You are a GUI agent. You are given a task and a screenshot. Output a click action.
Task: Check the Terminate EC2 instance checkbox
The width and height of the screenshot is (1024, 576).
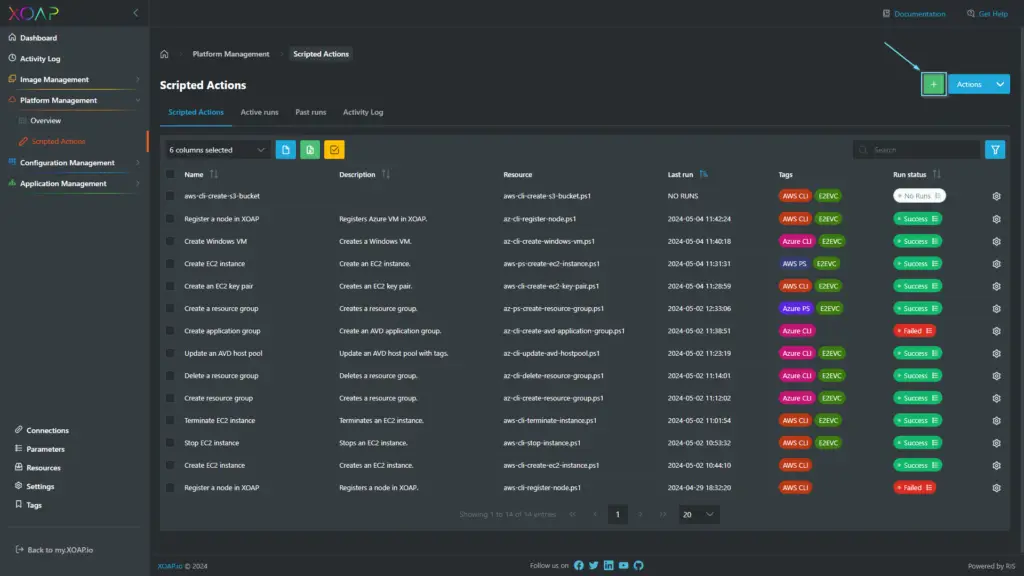tap(170, 421)
